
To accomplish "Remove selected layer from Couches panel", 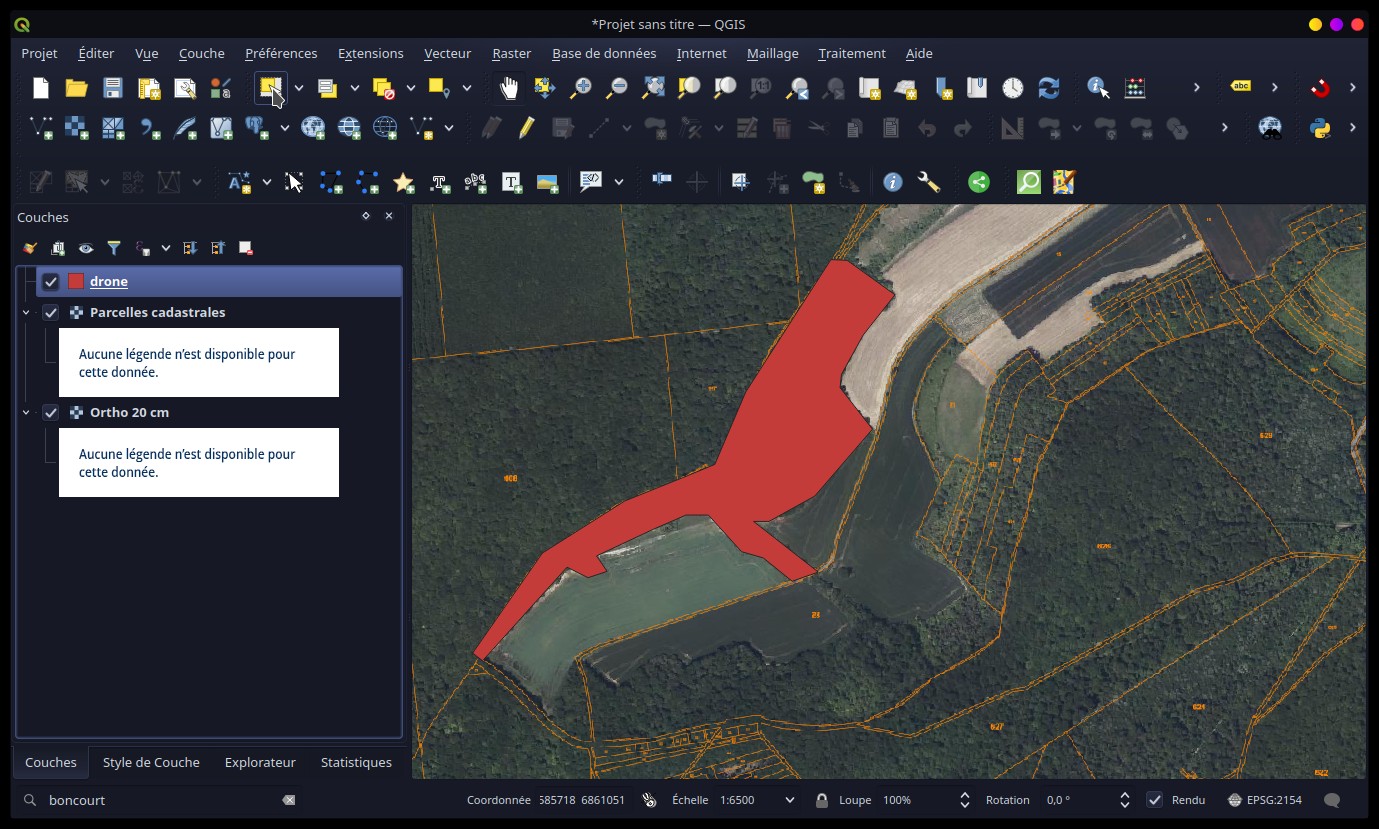I will pyautogui.click(x=245, y=248).
